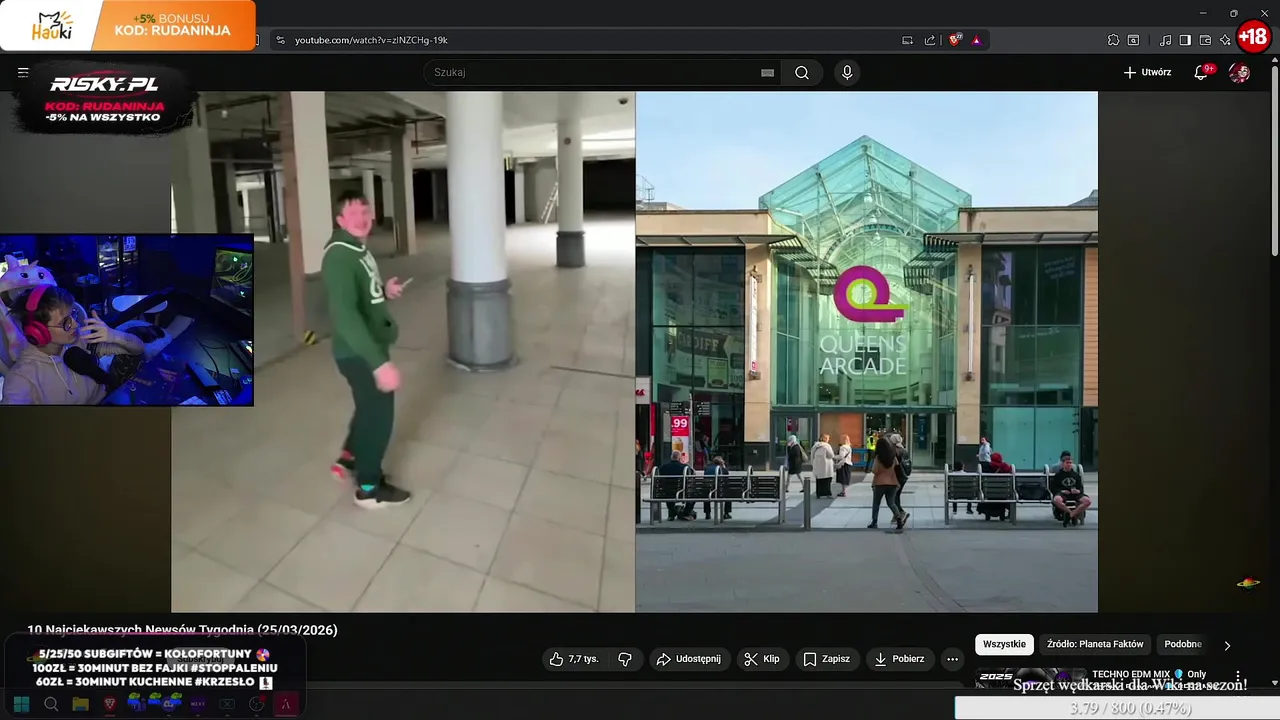Open options for TECHNO EDM MIX suggestion
This screenshot has height=720, width=1280.
[x=1238, y=676]
